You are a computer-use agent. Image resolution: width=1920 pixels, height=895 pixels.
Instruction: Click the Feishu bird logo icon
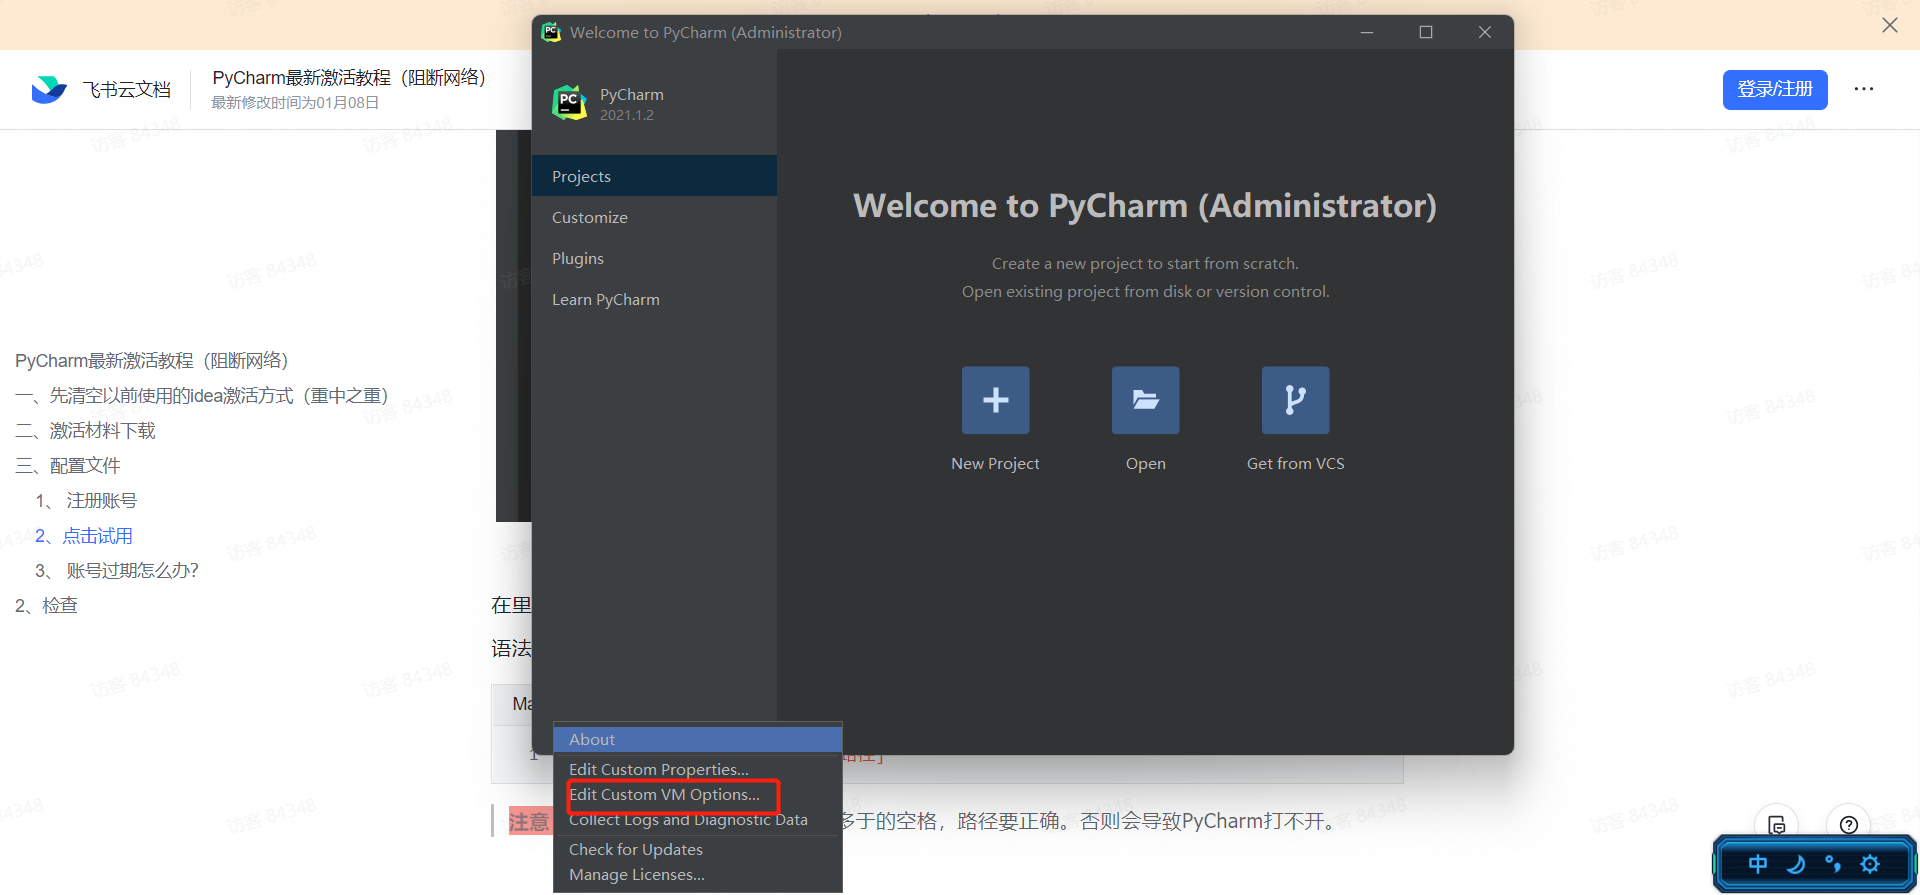pos(49,90)
